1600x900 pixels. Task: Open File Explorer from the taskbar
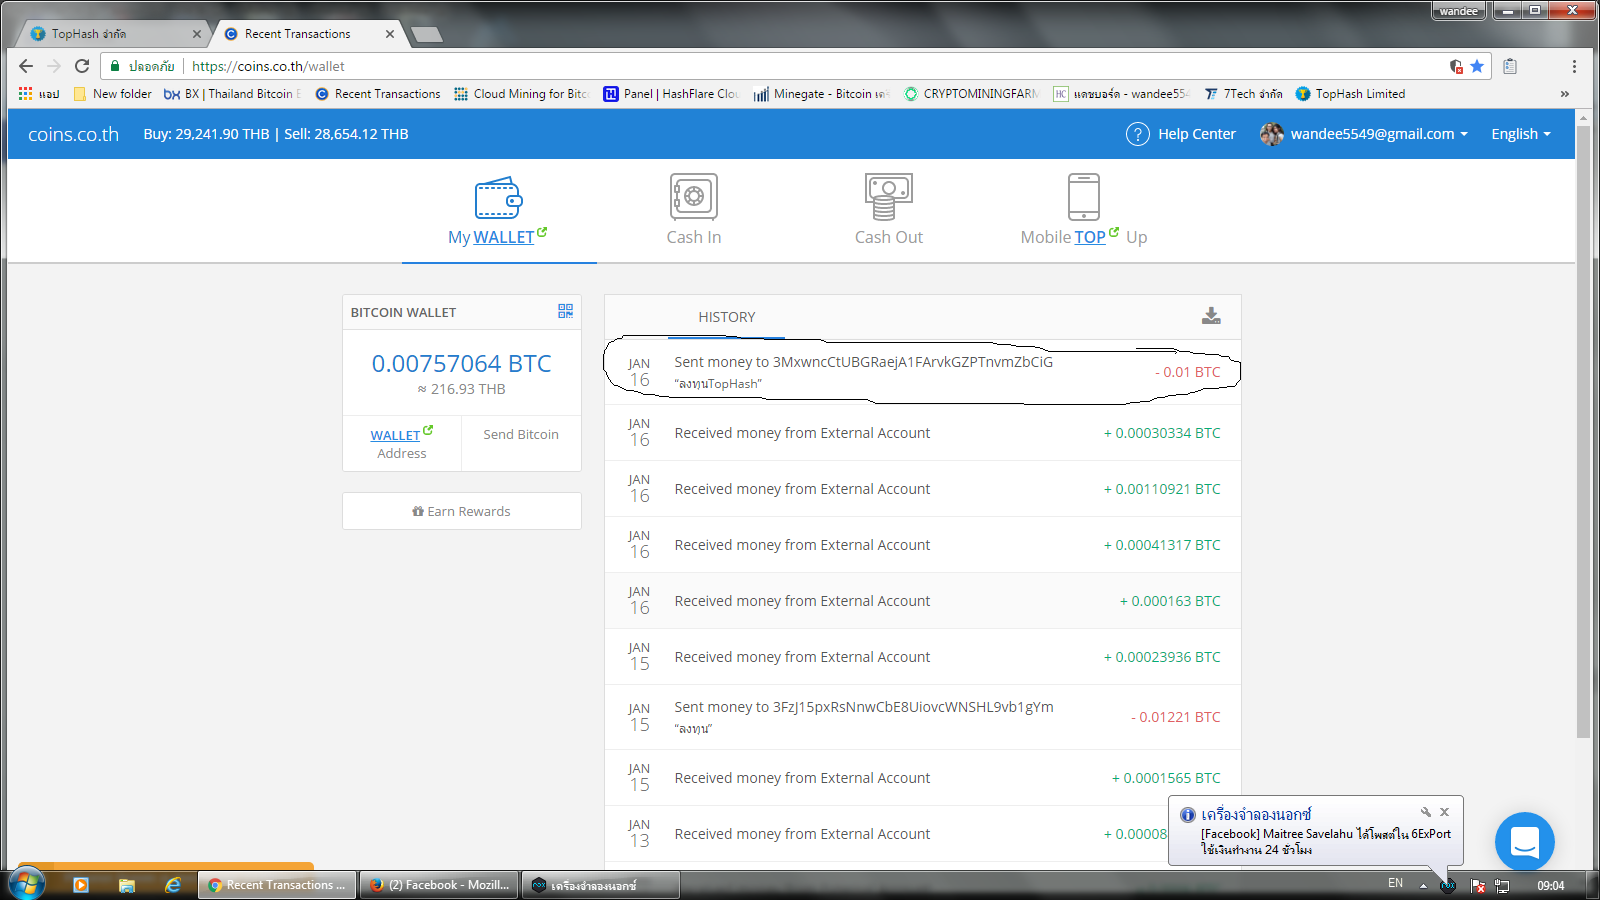(127, 885)
